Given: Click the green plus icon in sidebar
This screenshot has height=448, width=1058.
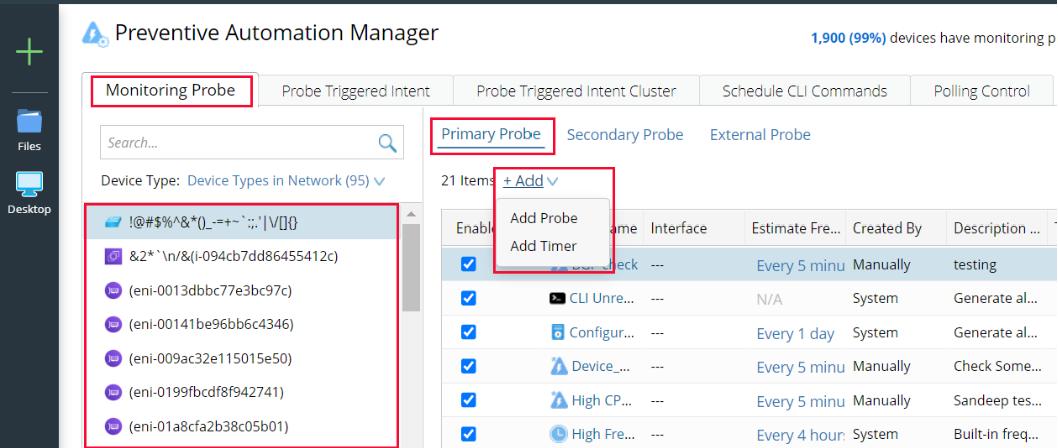Looking at the screenshot, I should click(x=29, y=52).
